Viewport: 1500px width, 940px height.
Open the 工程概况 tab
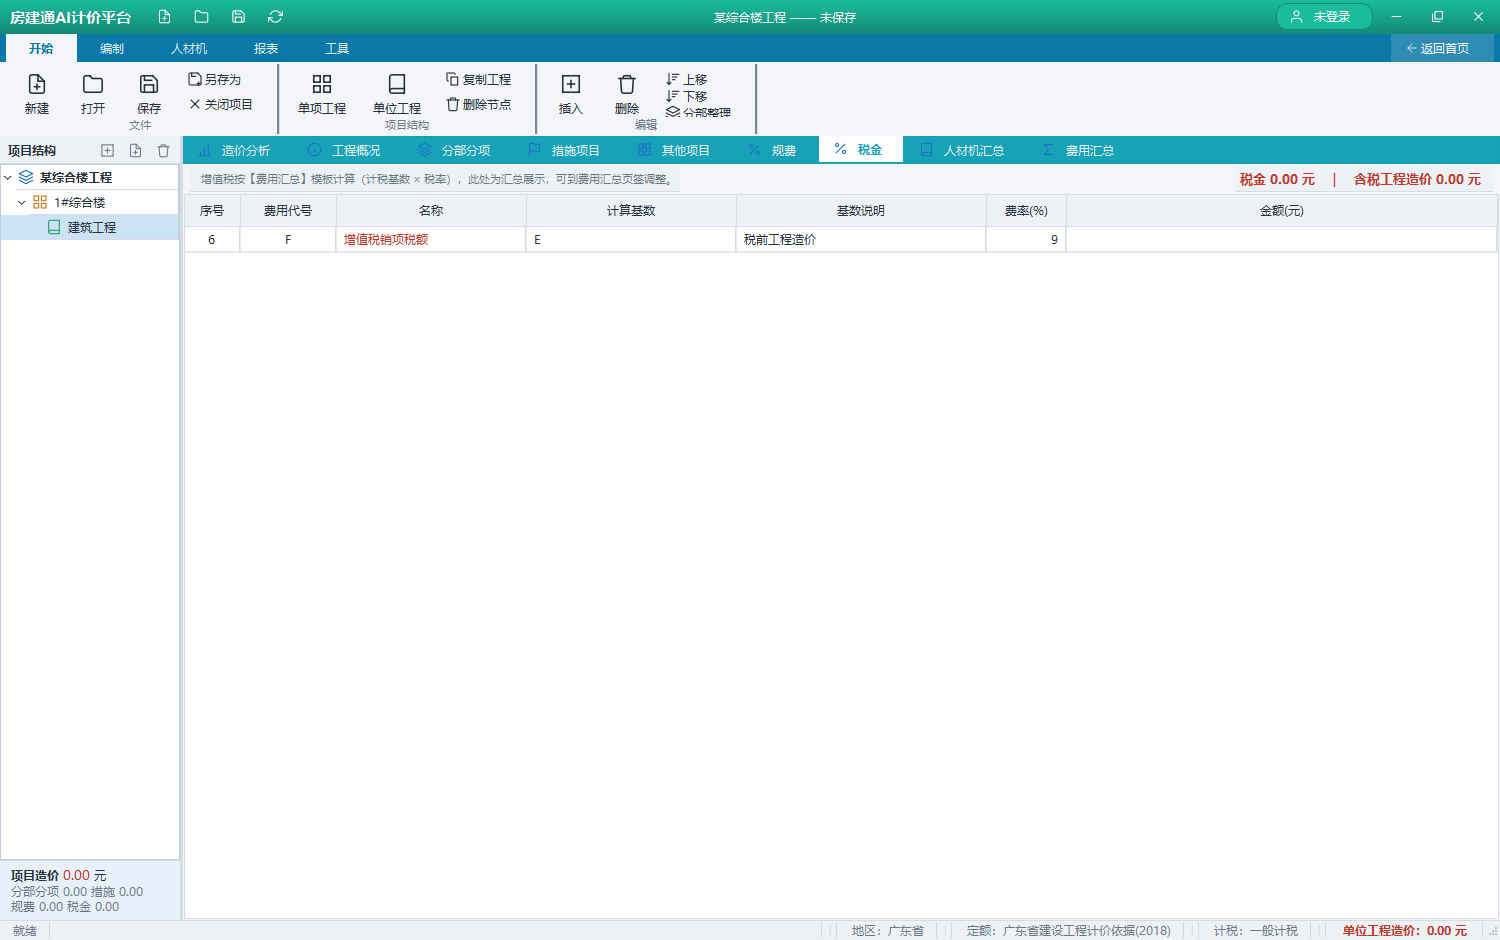344,150
